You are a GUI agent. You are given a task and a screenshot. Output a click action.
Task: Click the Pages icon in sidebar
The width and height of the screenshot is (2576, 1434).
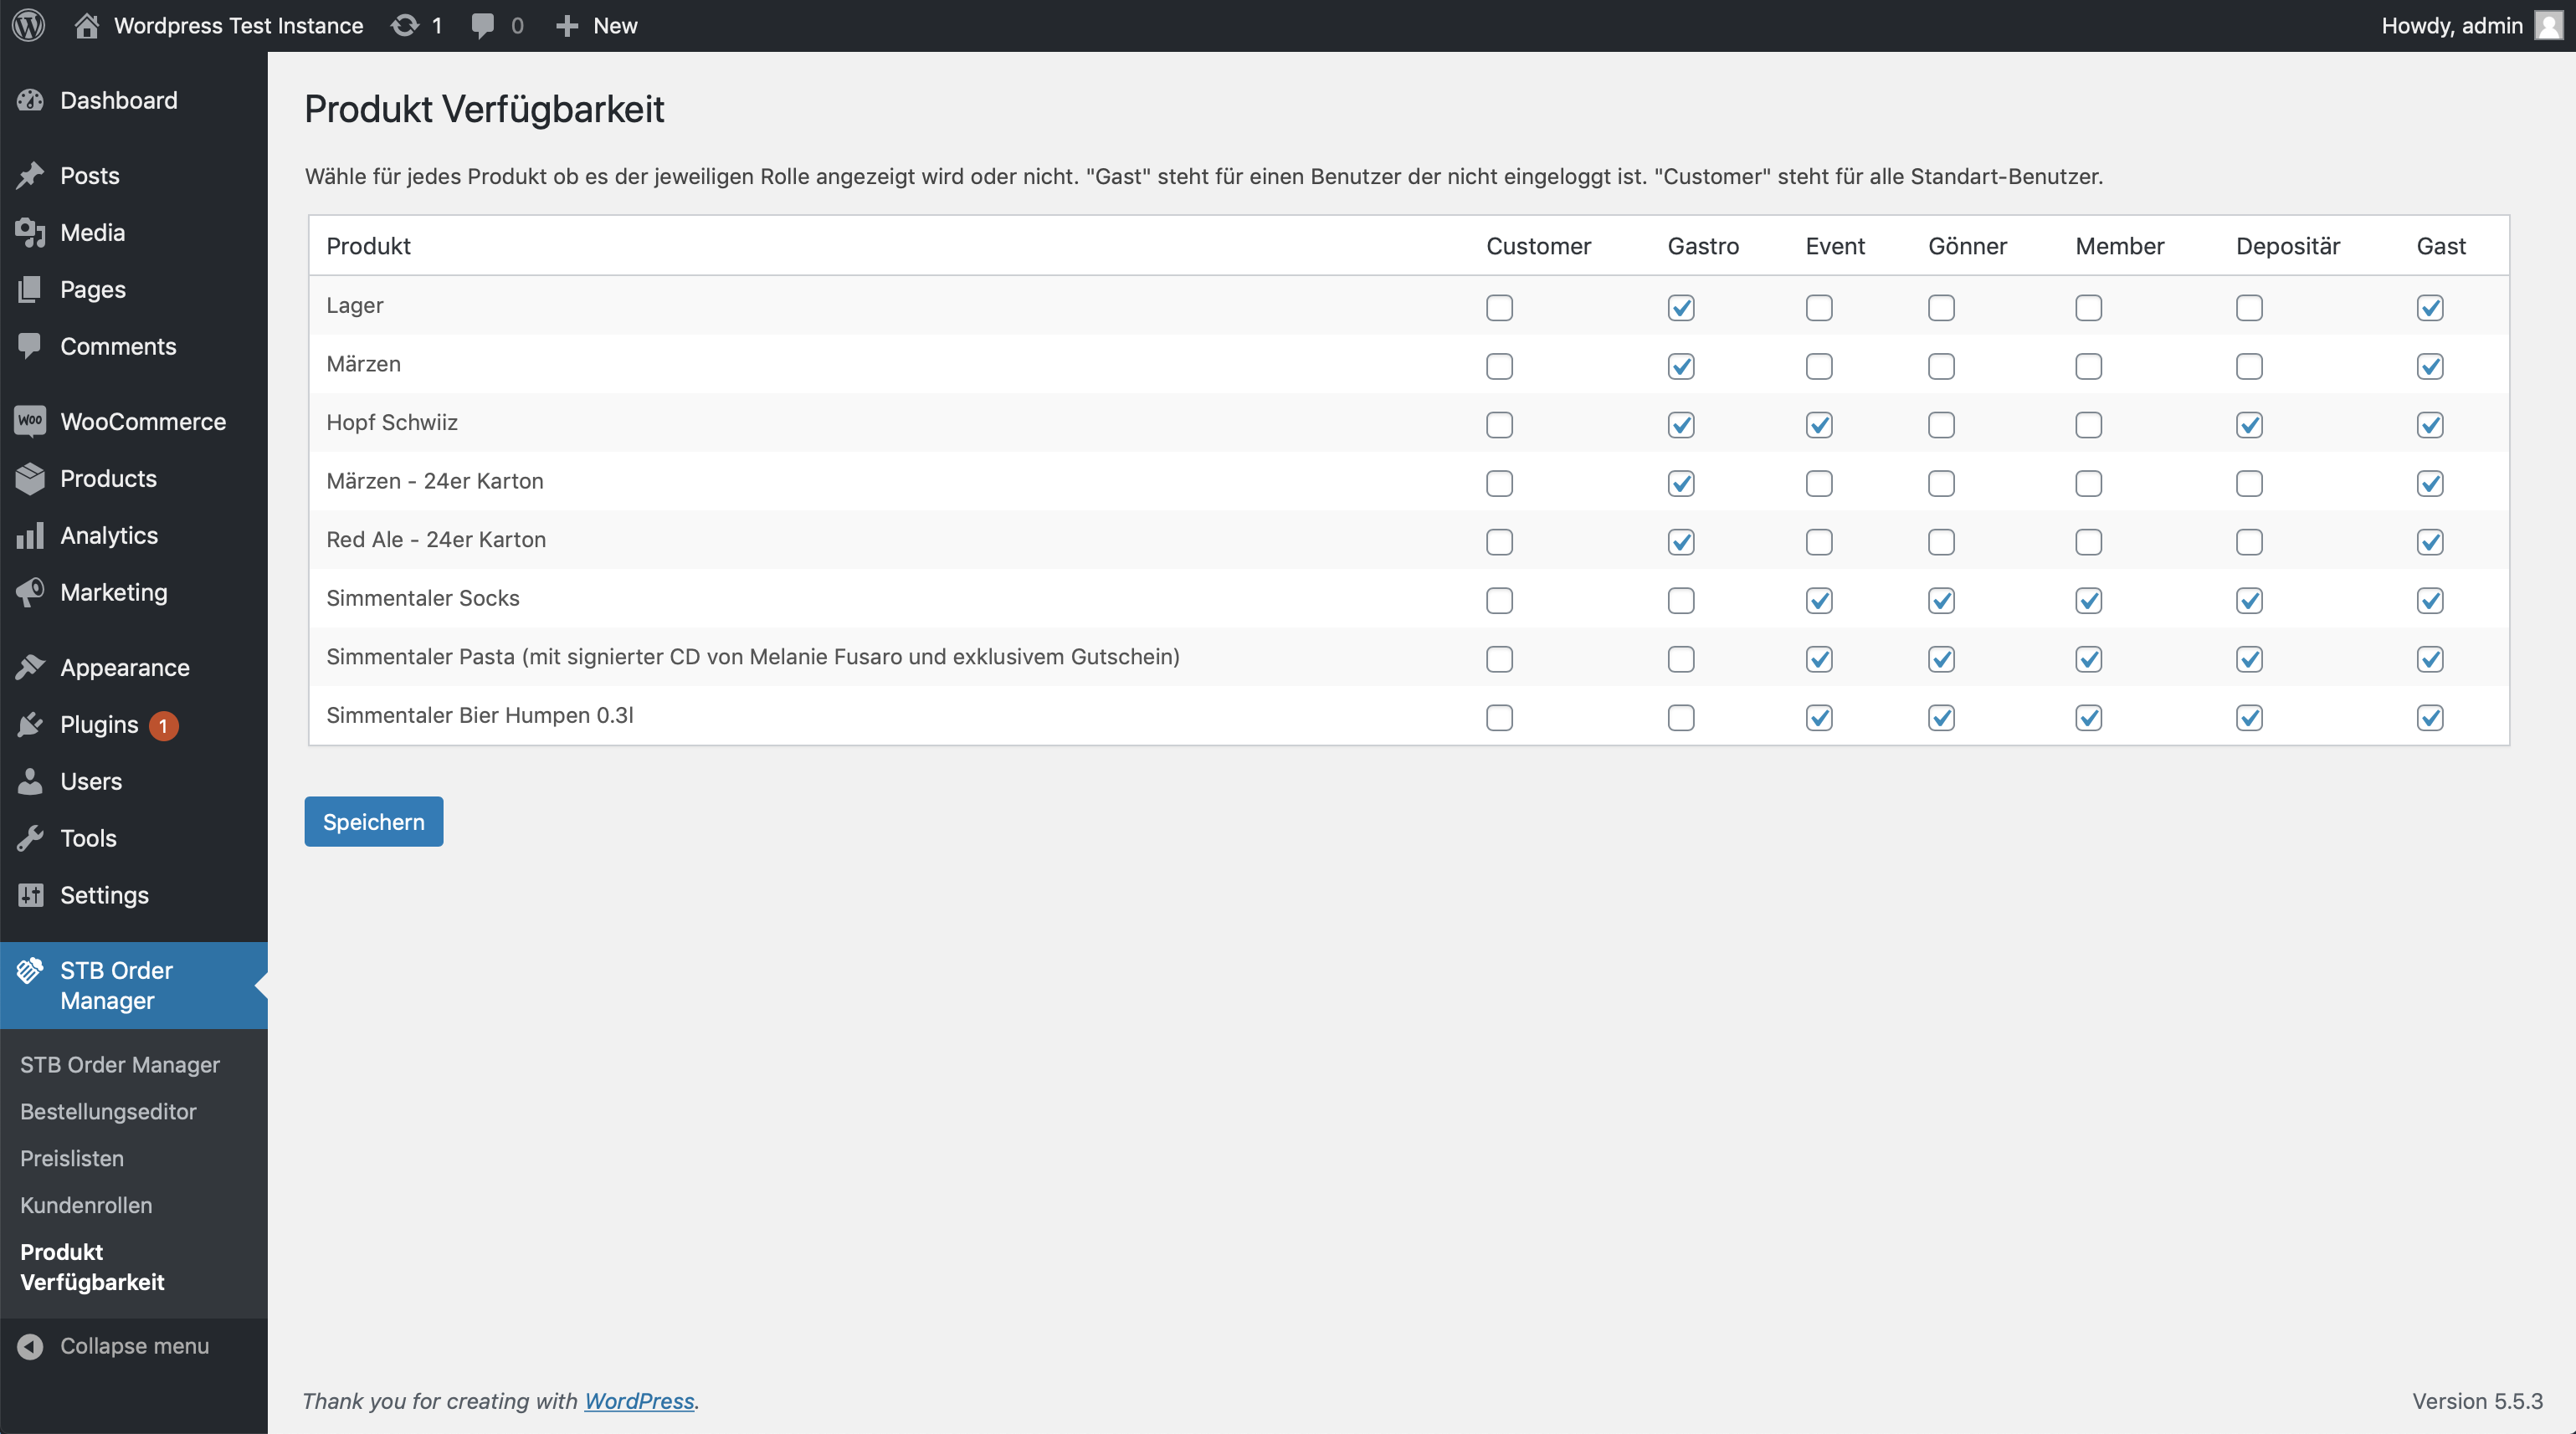tap(30, 289)
